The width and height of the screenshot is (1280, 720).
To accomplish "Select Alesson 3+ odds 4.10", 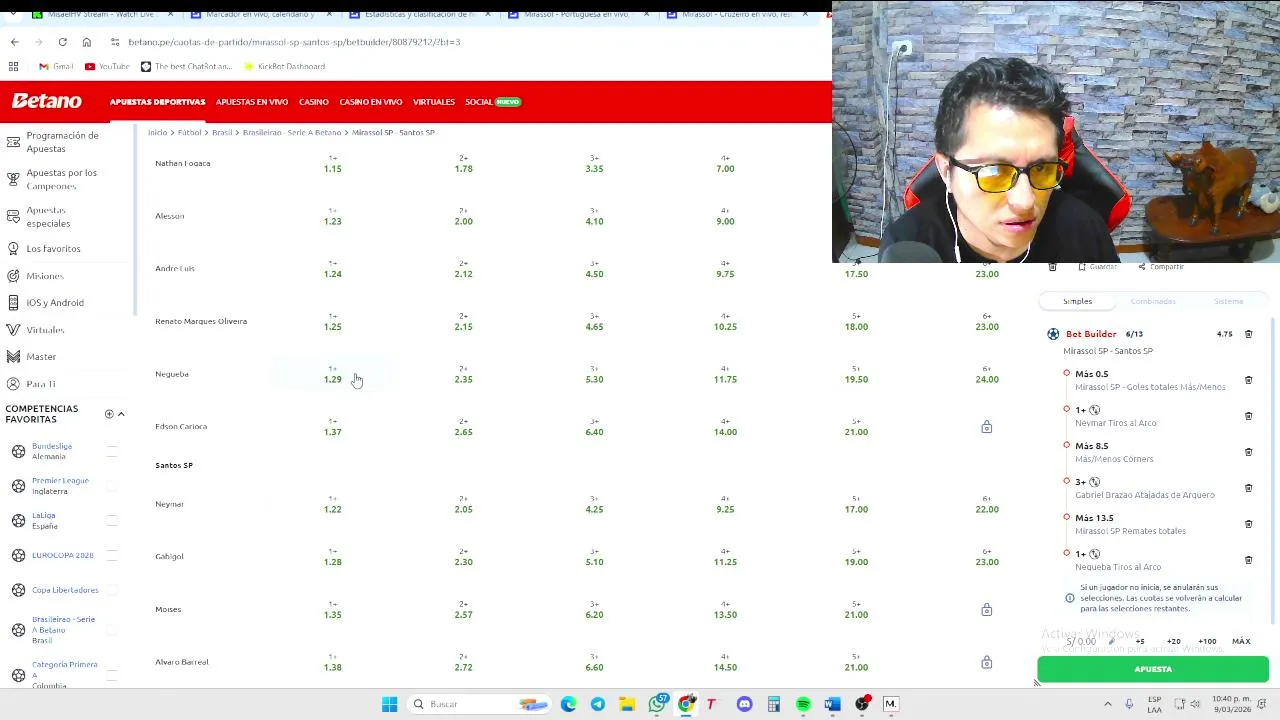I will click(594, 216).
